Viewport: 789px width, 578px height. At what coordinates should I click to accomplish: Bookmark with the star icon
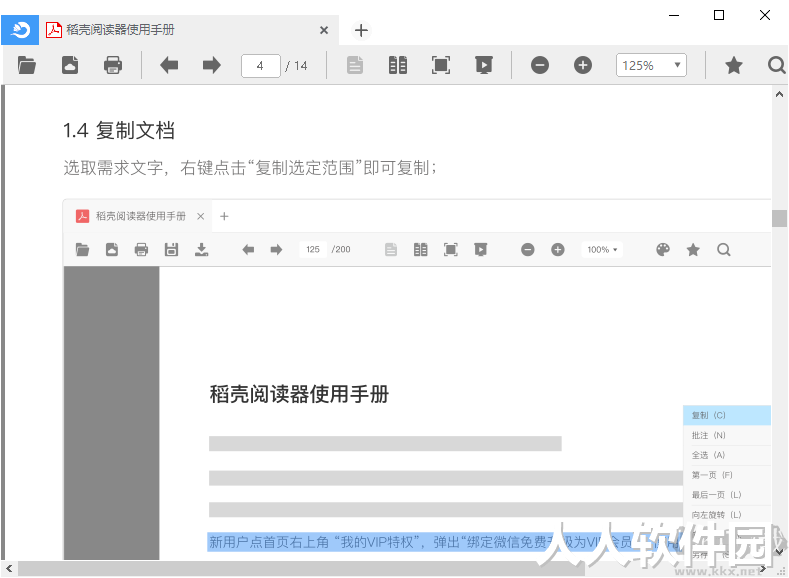[734, 65]
